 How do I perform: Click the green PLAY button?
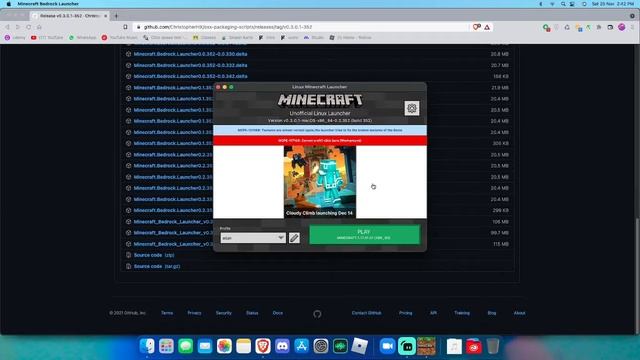tap(364, 234)
